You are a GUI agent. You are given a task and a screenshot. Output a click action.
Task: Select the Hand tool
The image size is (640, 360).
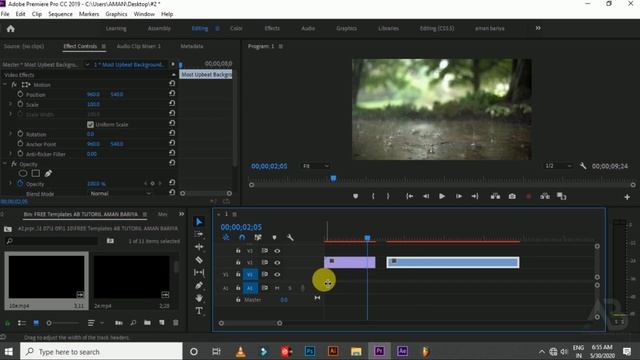tap(199, 298)
